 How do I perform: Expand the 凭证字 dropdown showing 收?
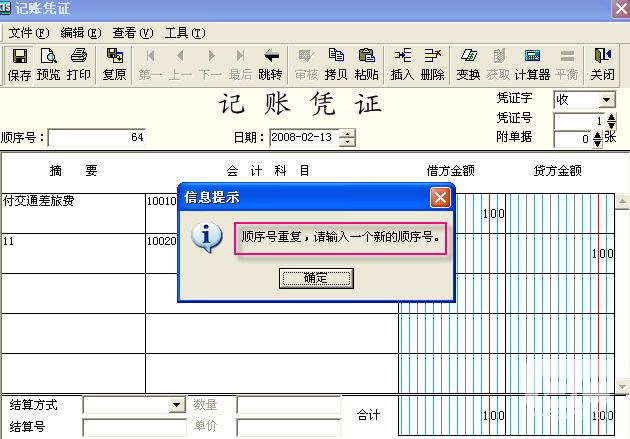point(607,100)
